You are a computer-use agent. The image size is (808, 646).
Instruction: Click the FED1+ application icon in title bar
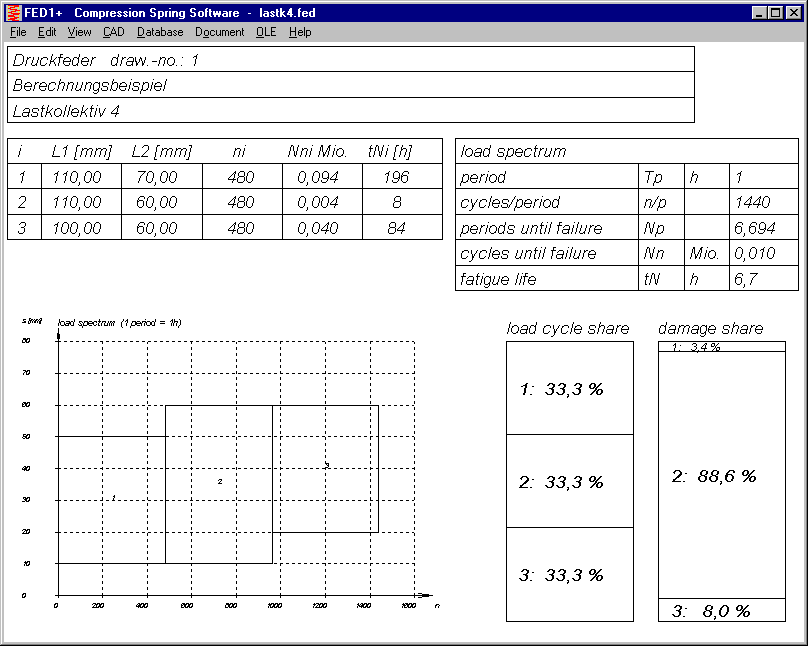coord(14,13)
